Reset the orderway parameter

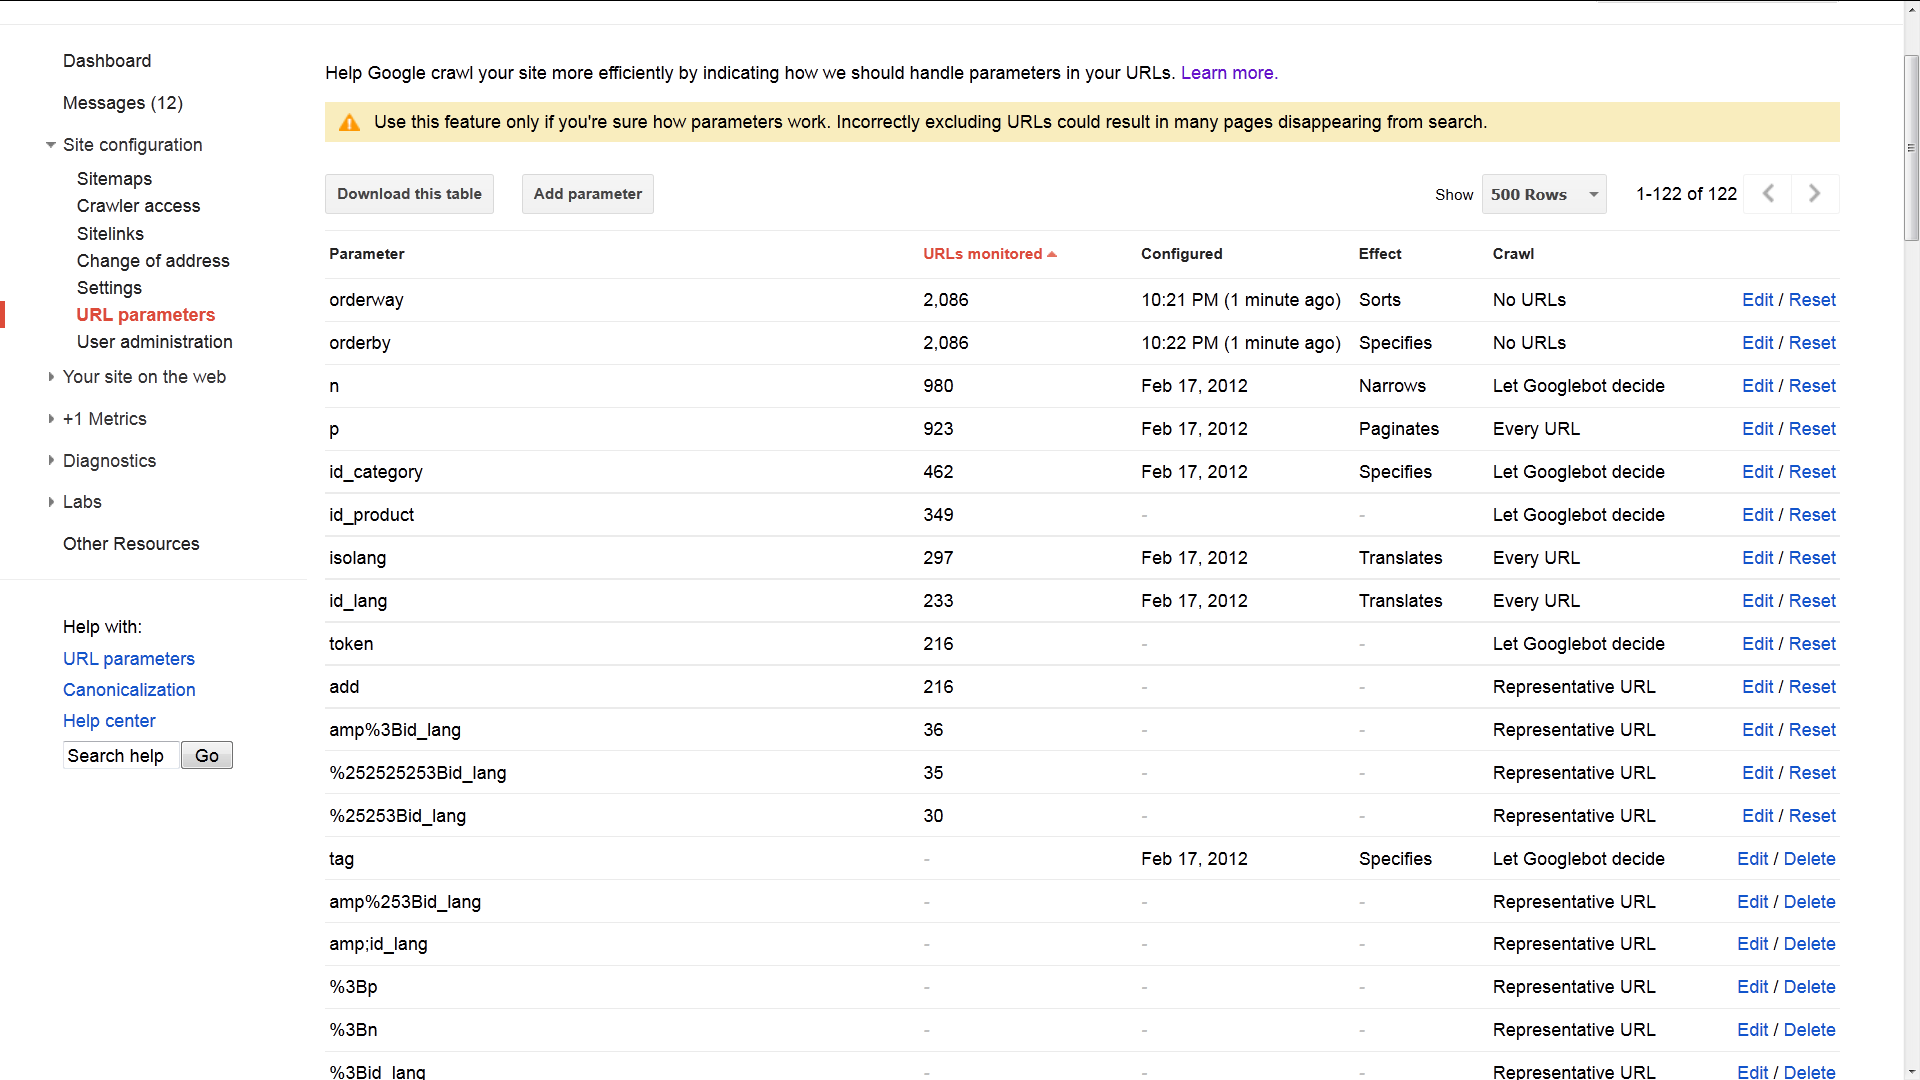pos(1812,300)
